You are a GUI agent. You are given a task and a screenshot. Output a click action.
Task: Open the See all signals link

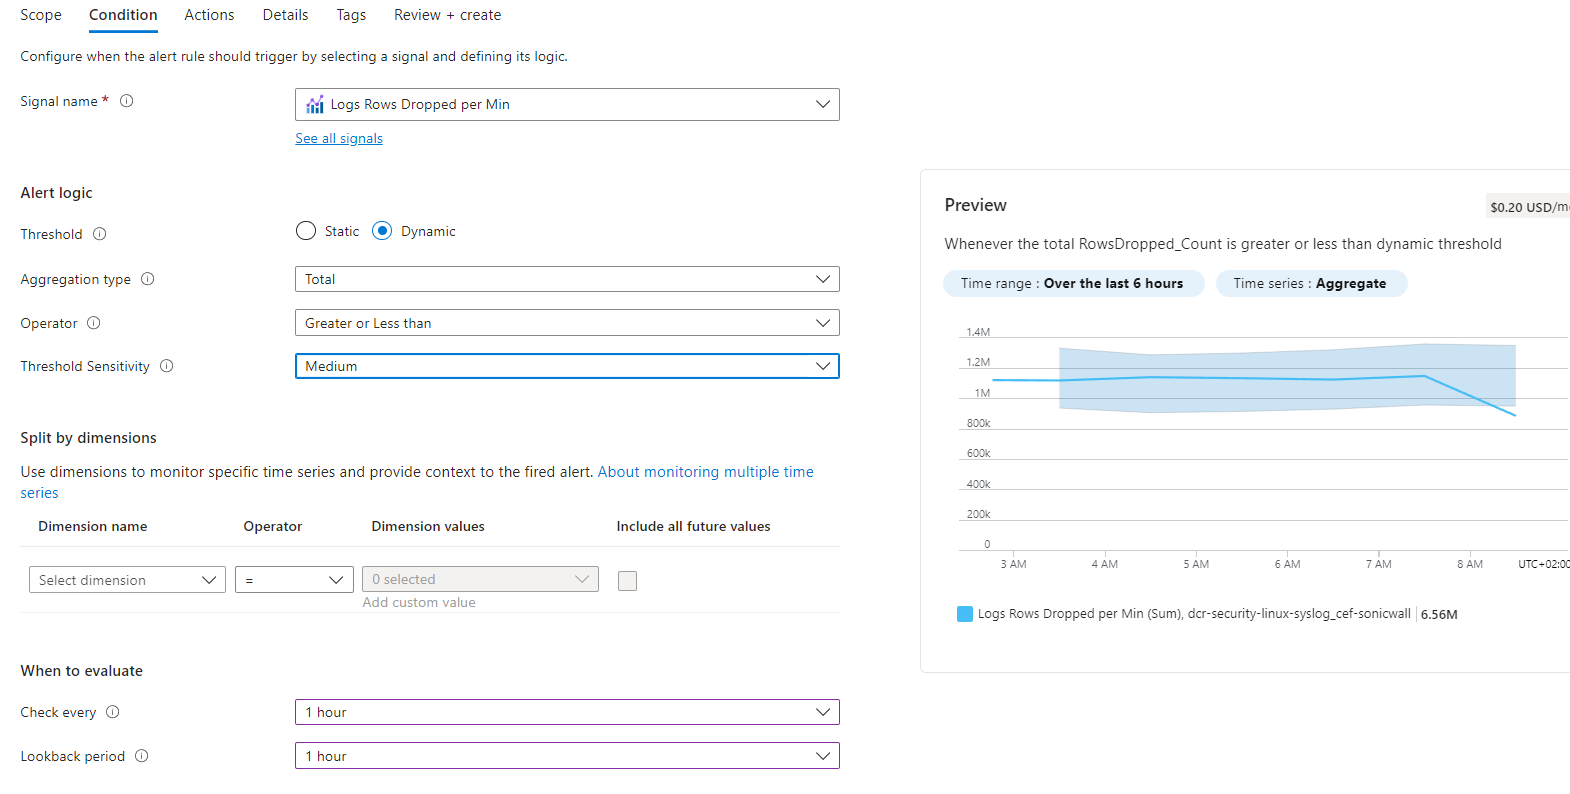click(x=339, y=139)
